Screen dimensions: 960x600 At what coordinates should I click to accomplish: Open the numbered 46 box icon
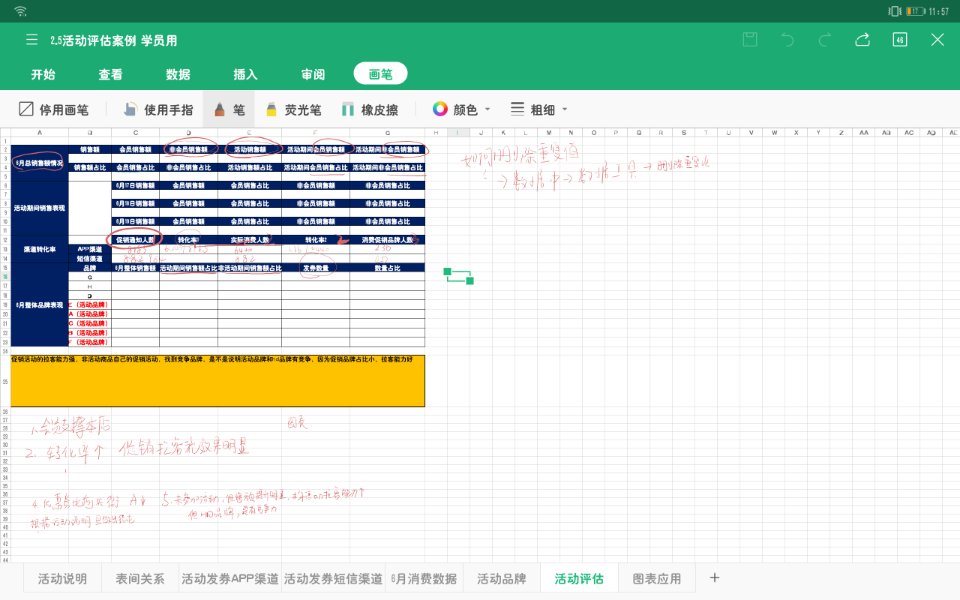(x=900, y=40)
